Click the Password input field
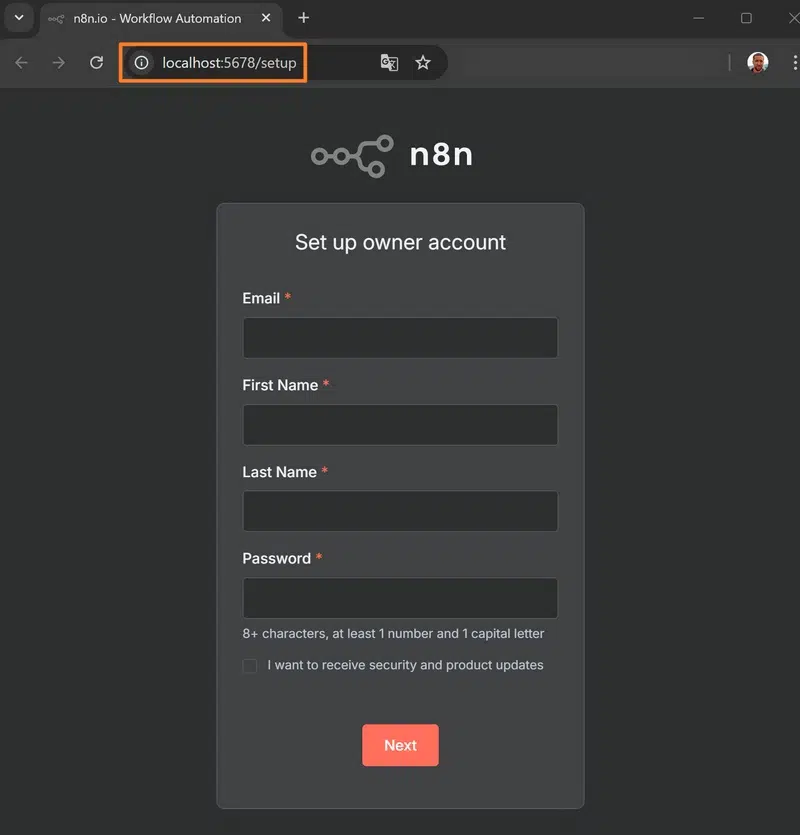The height and width of the screenshot is (835, 800). (x=400, y=597)
